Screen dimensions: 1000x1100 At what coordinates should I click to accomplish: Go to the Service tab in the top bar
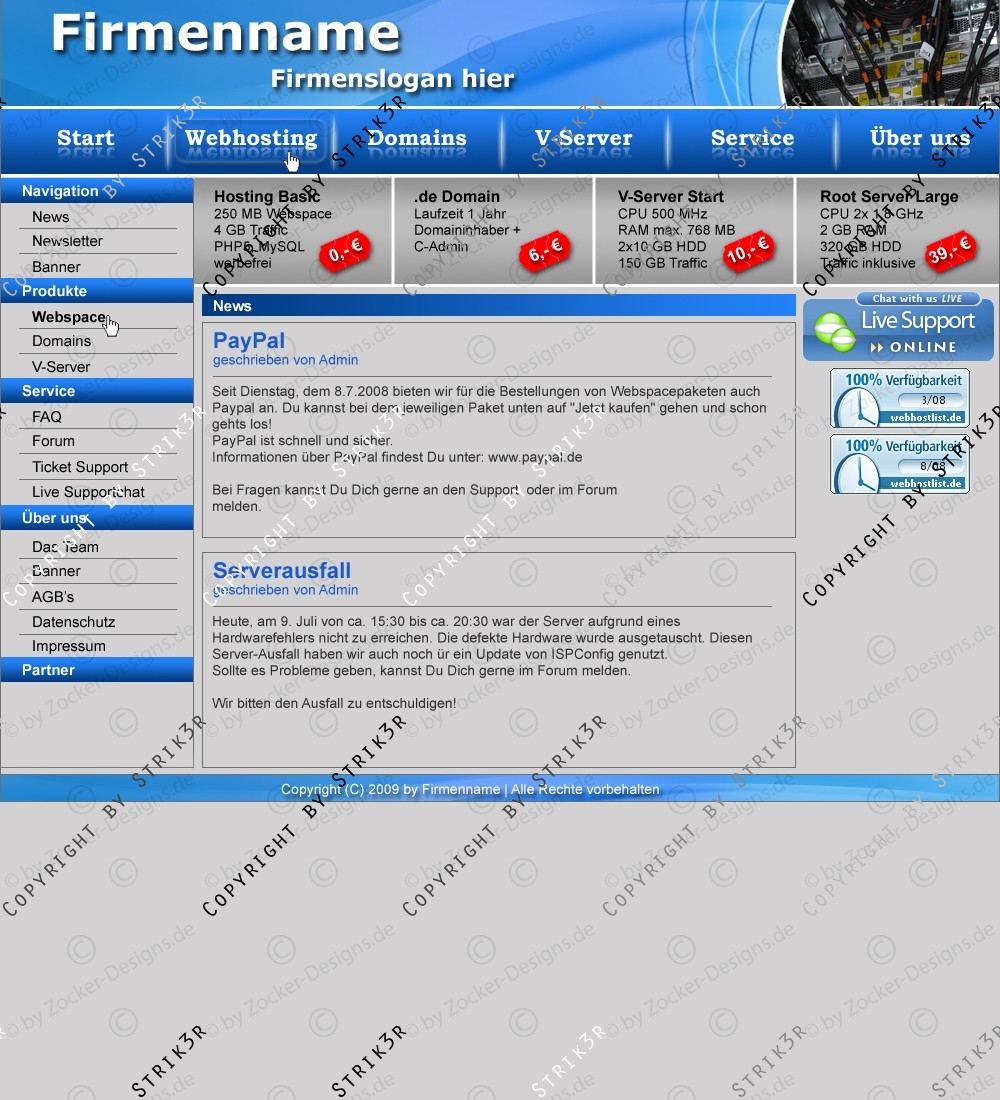pyautogui.click(x=752, y=139)
